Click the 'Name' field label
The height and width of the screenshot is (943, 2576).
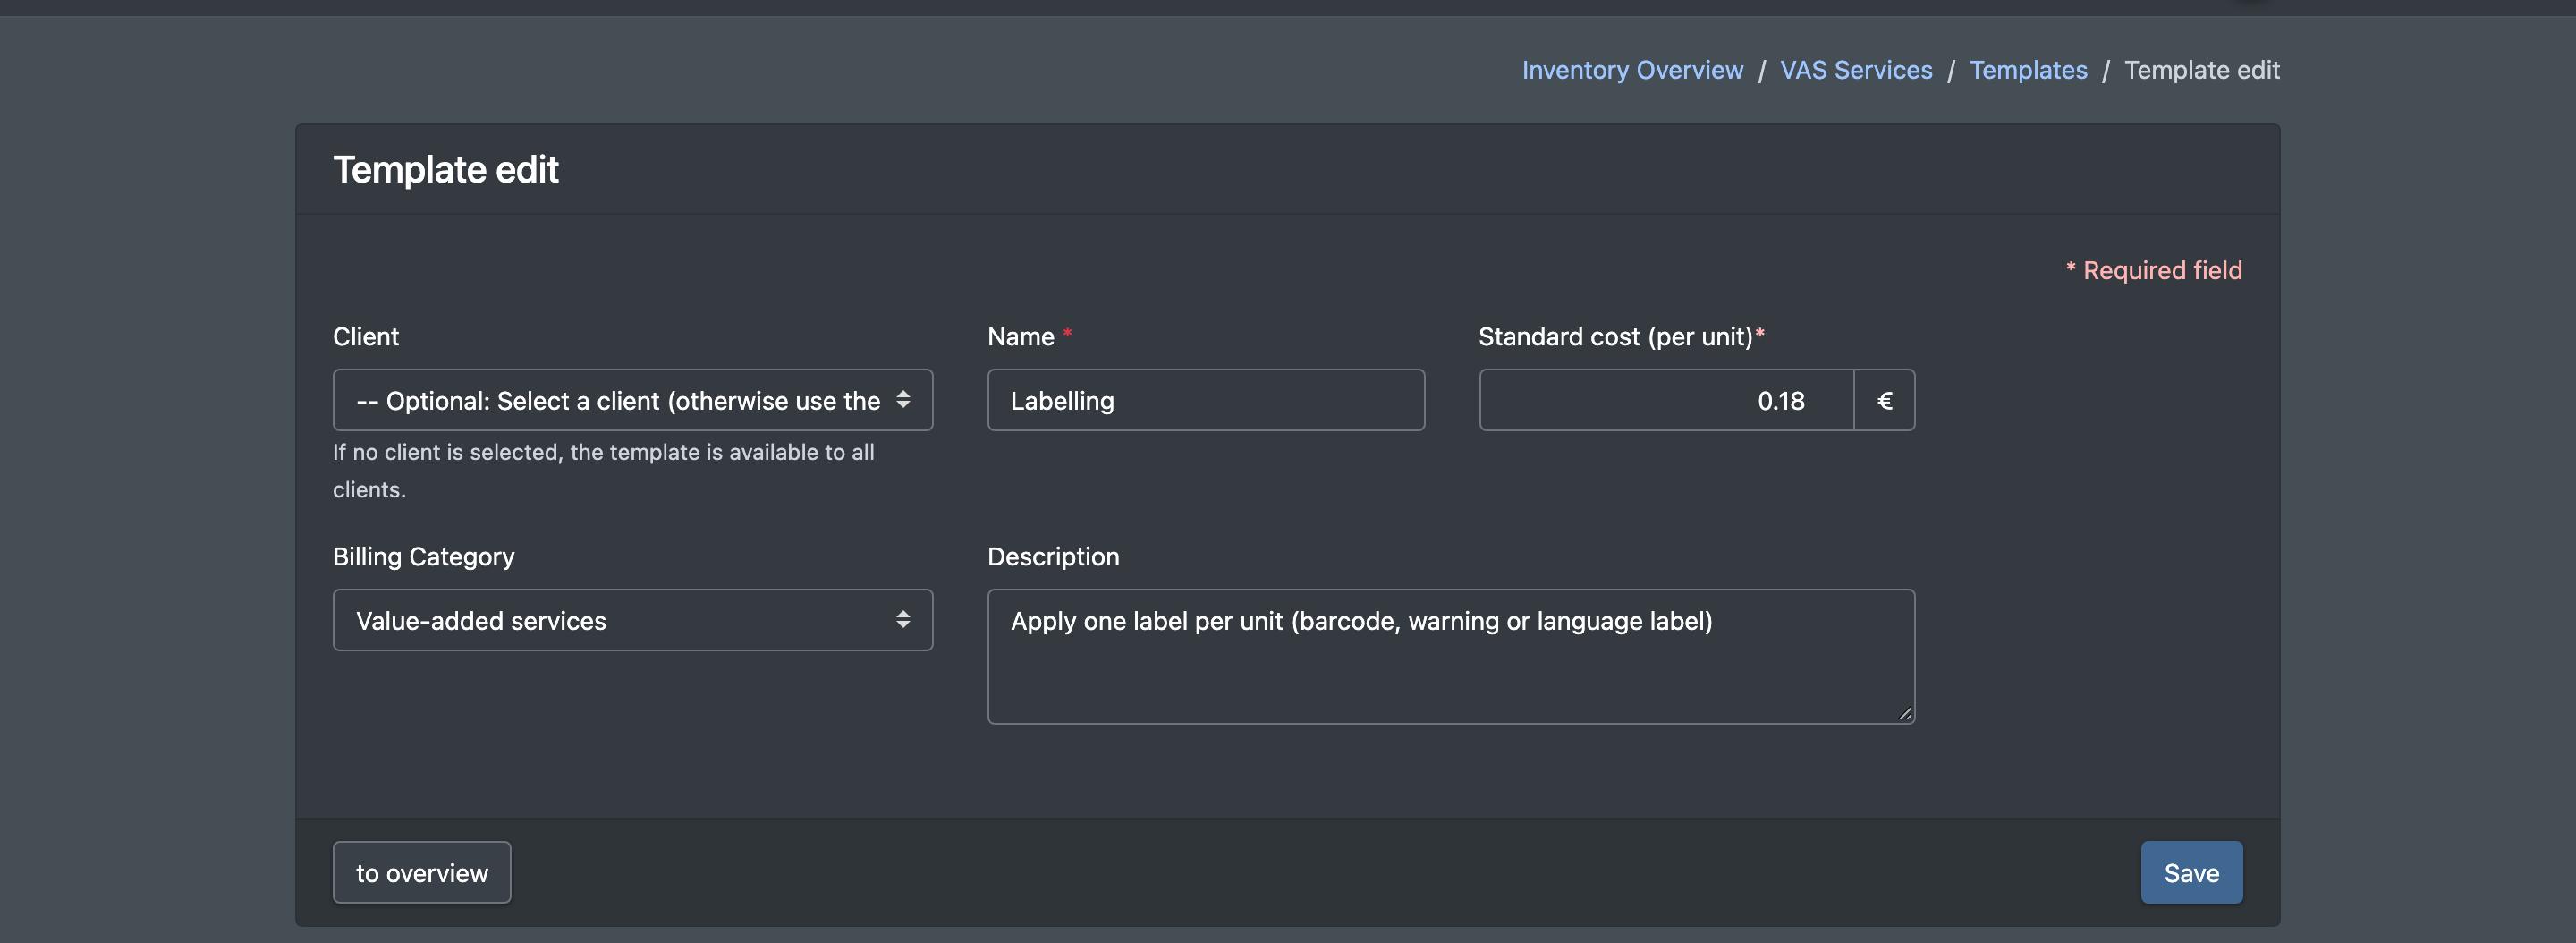1021,336
